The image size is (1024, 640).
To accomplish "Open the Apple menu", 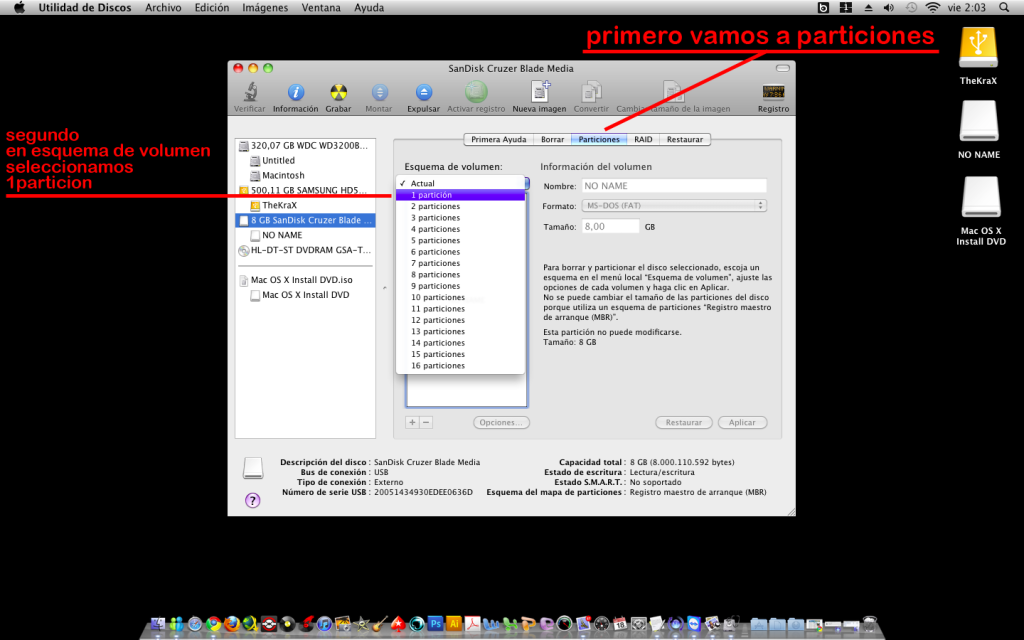I will [20, 8].
